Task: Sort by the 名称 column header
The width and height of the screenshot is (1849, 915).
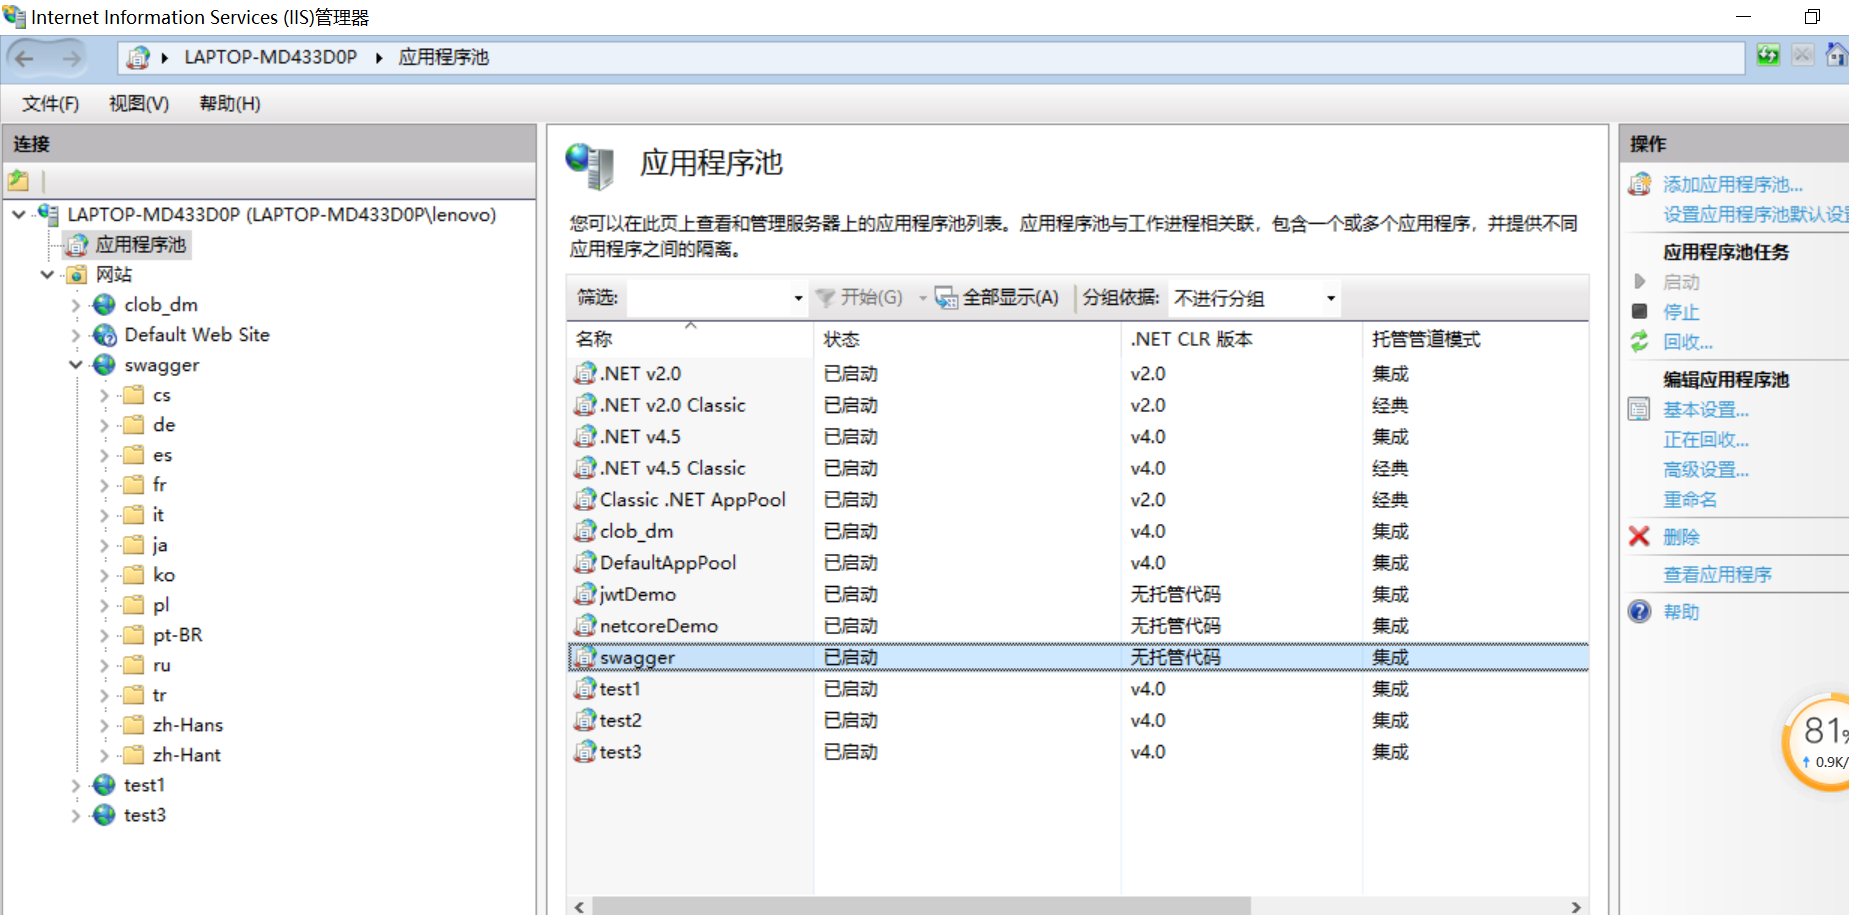Action: 691,340
